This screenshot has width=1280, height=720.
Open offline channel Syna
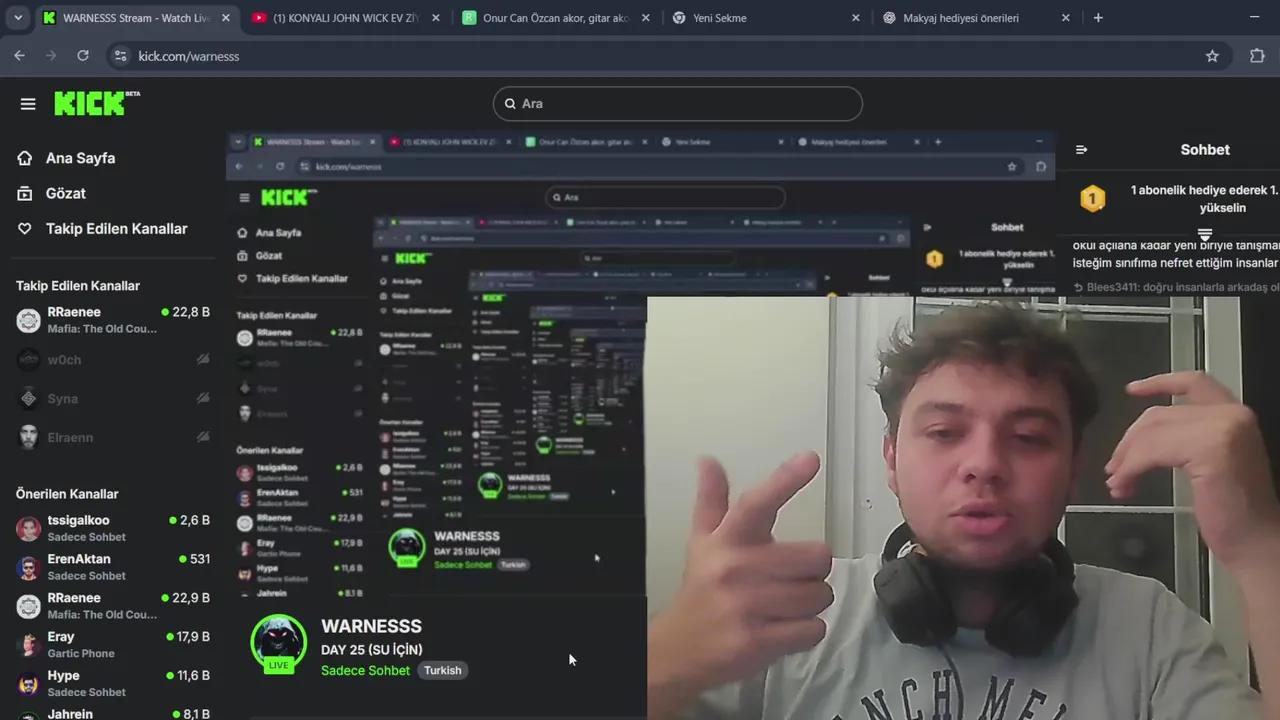coord(113,398)
